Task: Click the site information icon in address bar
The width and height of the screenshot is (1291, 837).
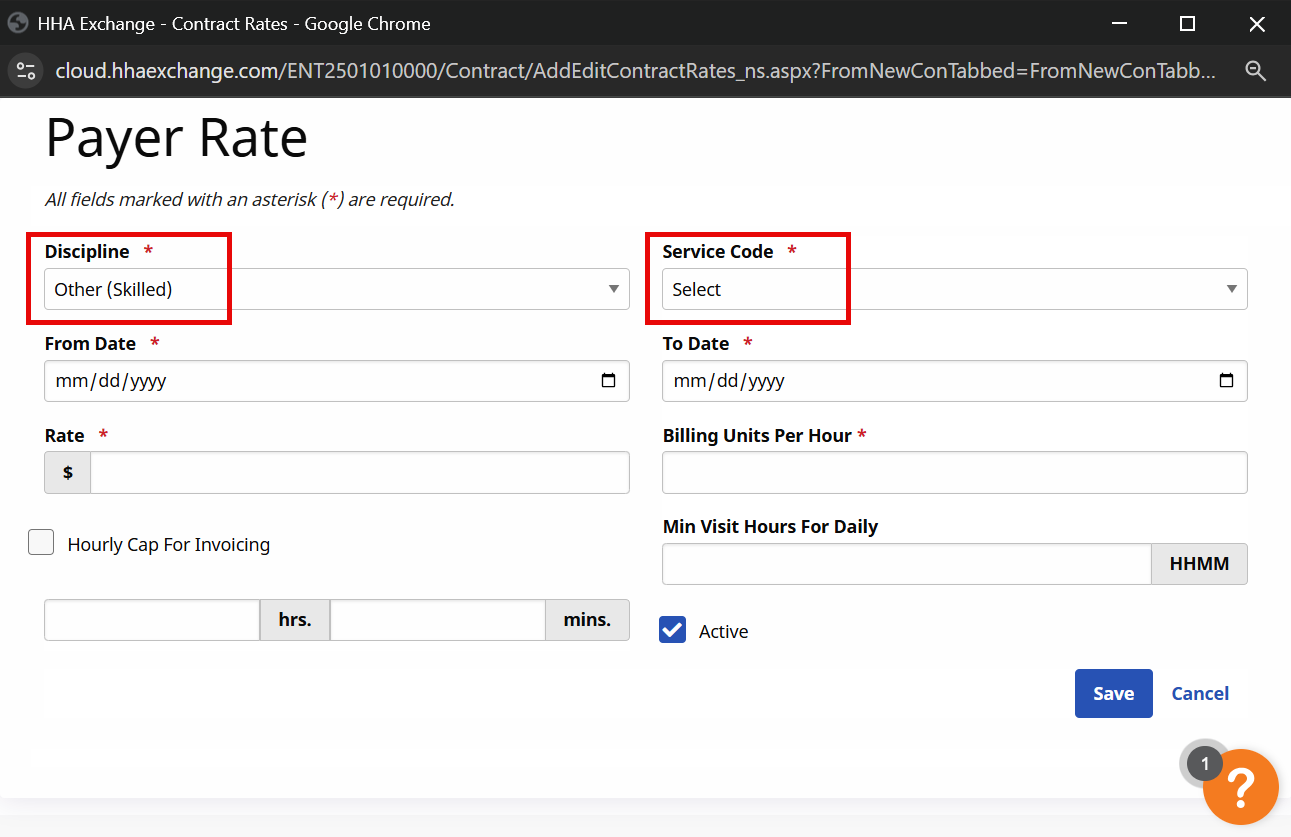Action: 25,71
